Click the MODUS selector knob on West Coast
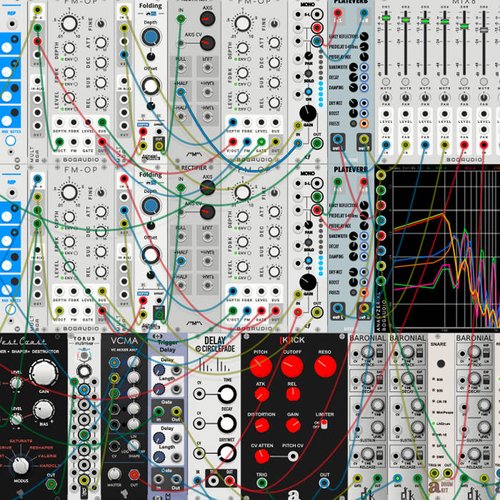 pos(21,466)
